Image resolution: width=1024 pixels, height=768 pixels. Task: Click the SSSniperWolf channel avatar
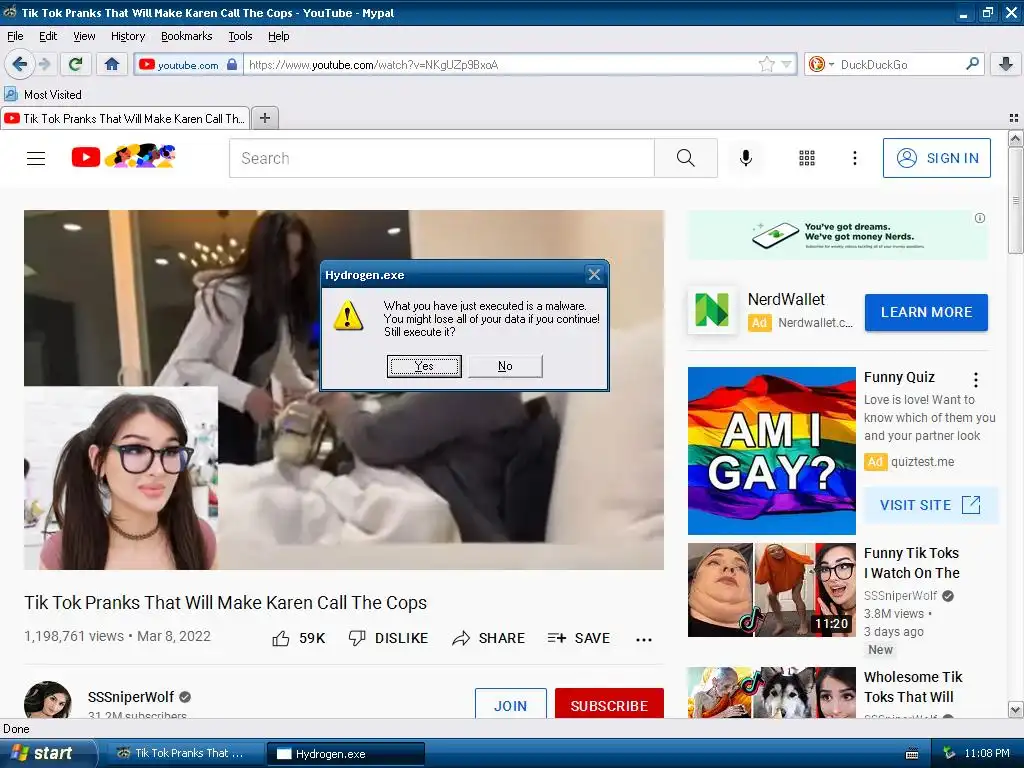tap(48, 700)
